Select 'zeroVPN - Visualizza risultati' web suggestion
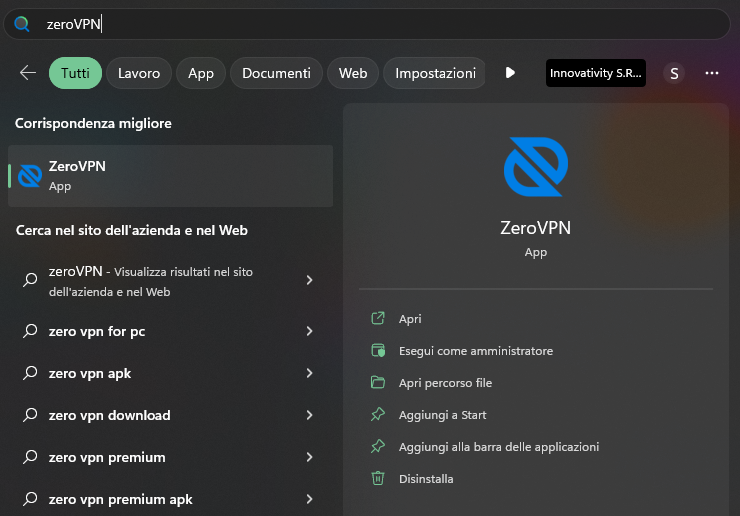 (x=170, y=281)
